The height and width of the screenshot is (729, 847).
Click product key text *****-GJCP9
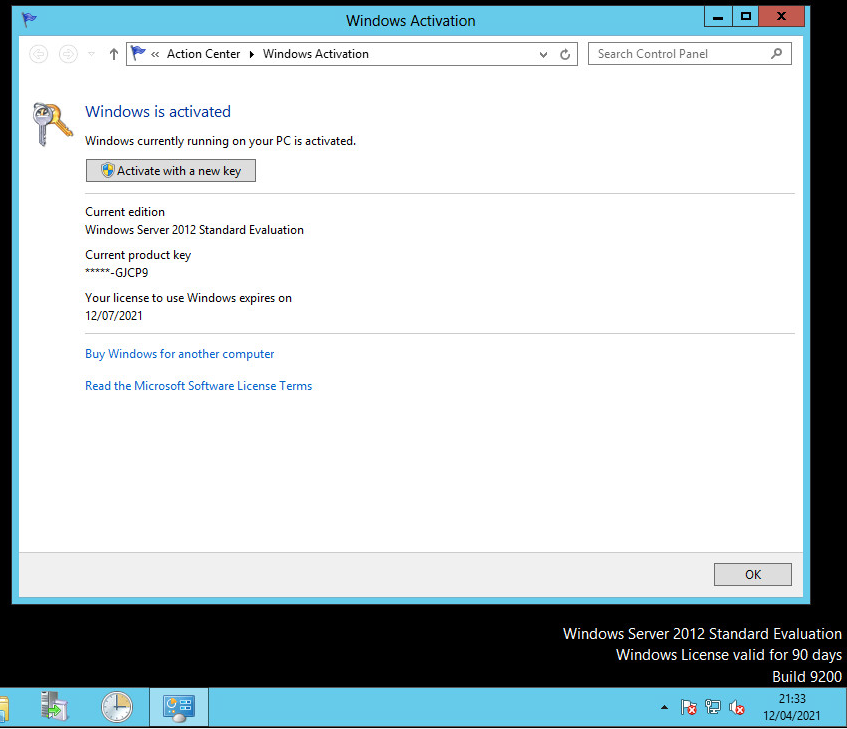point(117,272)
